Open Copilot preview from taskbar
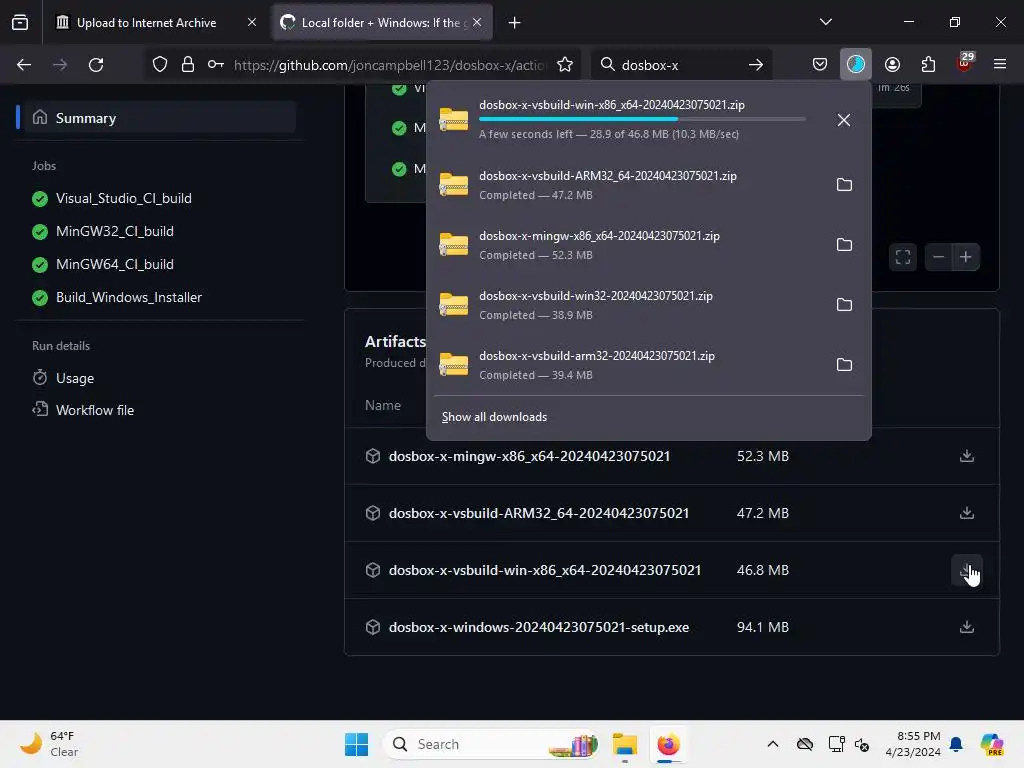Viewport: 1024px width, 768px height. [992, 744]
